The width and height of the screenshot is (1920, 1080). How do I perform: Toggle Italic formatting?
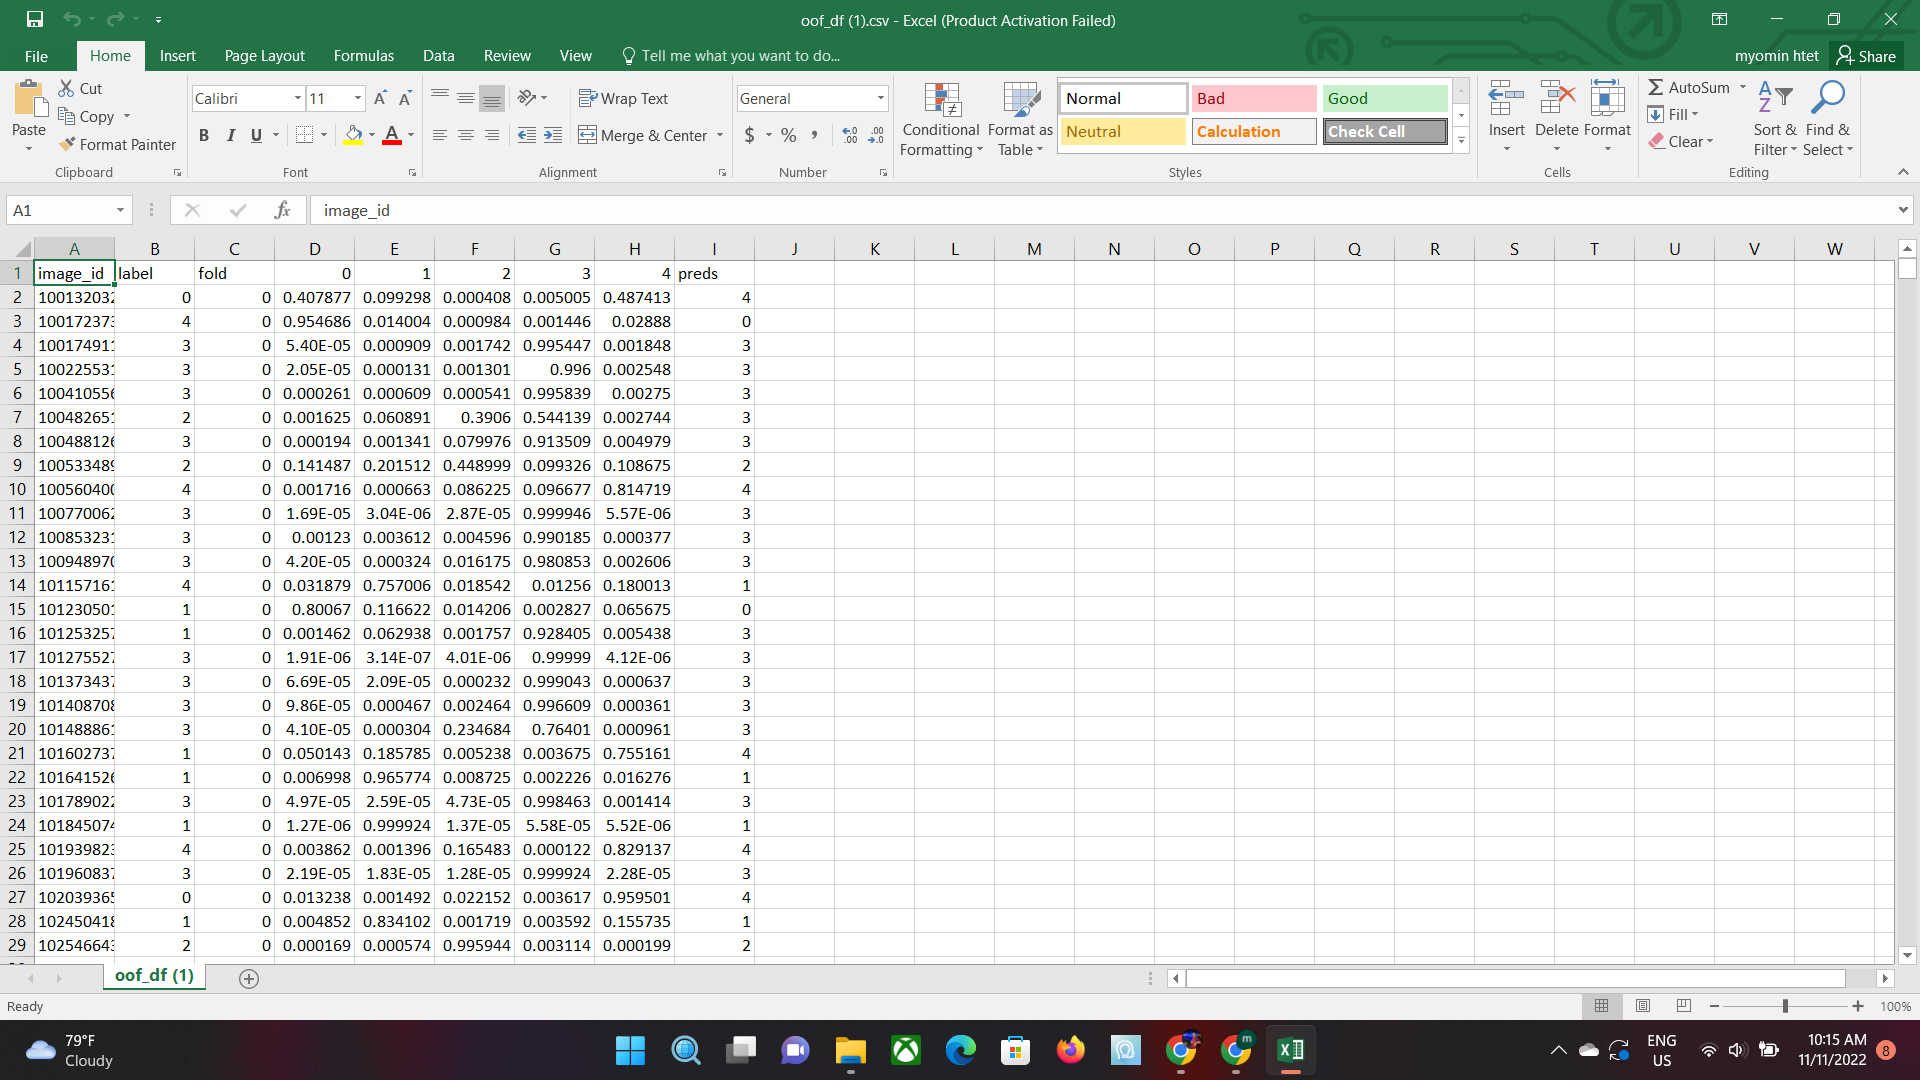click(x=230, y=135)
